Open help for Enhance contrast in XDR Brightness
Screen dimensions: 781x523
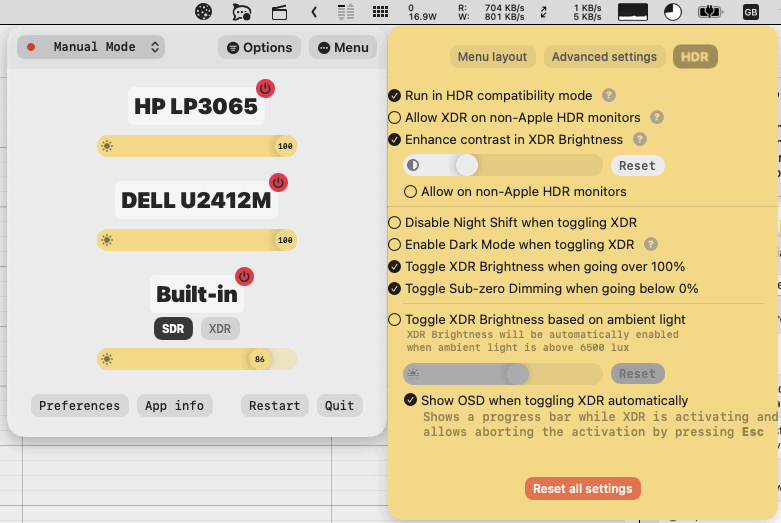click(x=640, y=139)
